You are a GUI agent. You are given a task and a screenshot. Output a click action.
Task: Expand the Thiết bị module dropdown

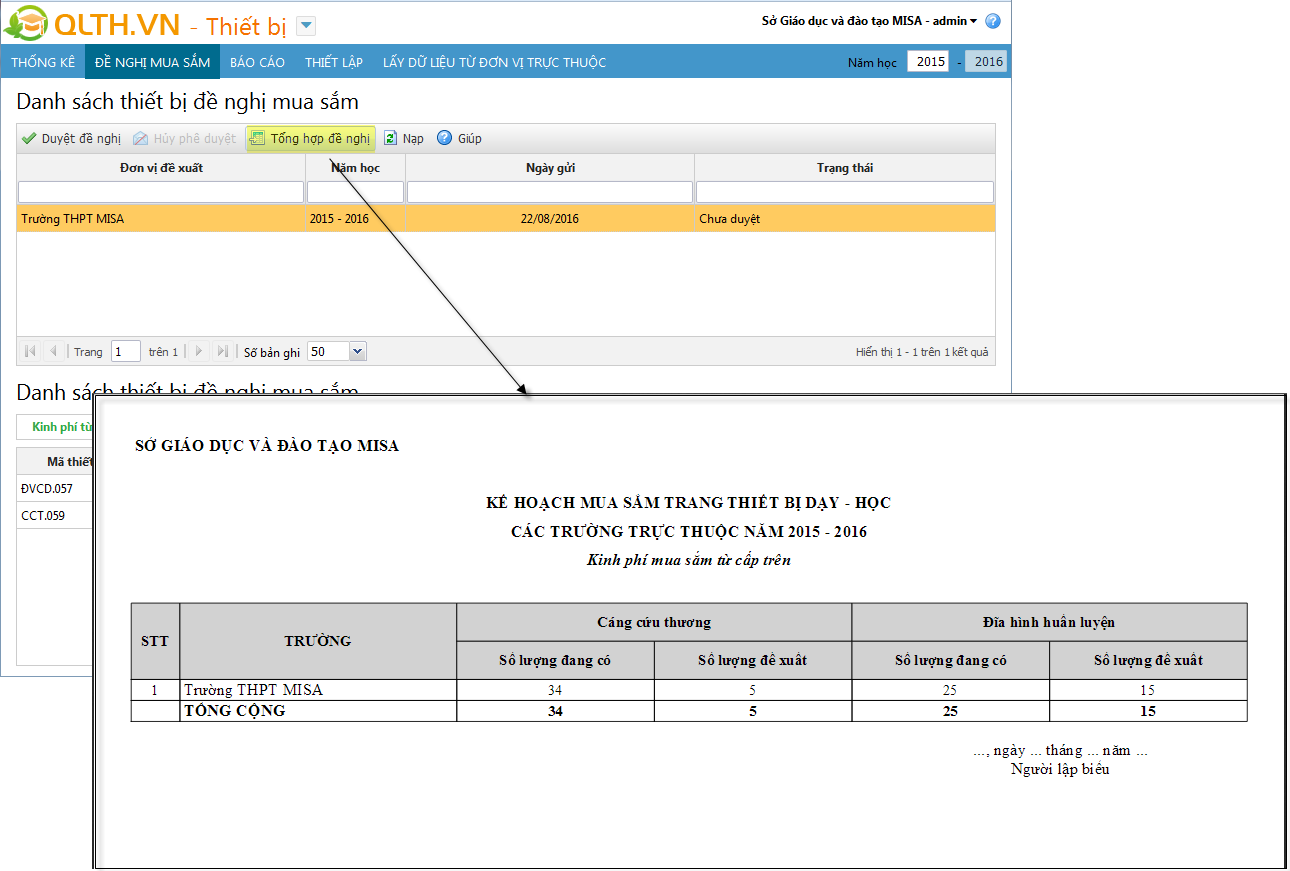pyautogui.click(x=307, y=27)
